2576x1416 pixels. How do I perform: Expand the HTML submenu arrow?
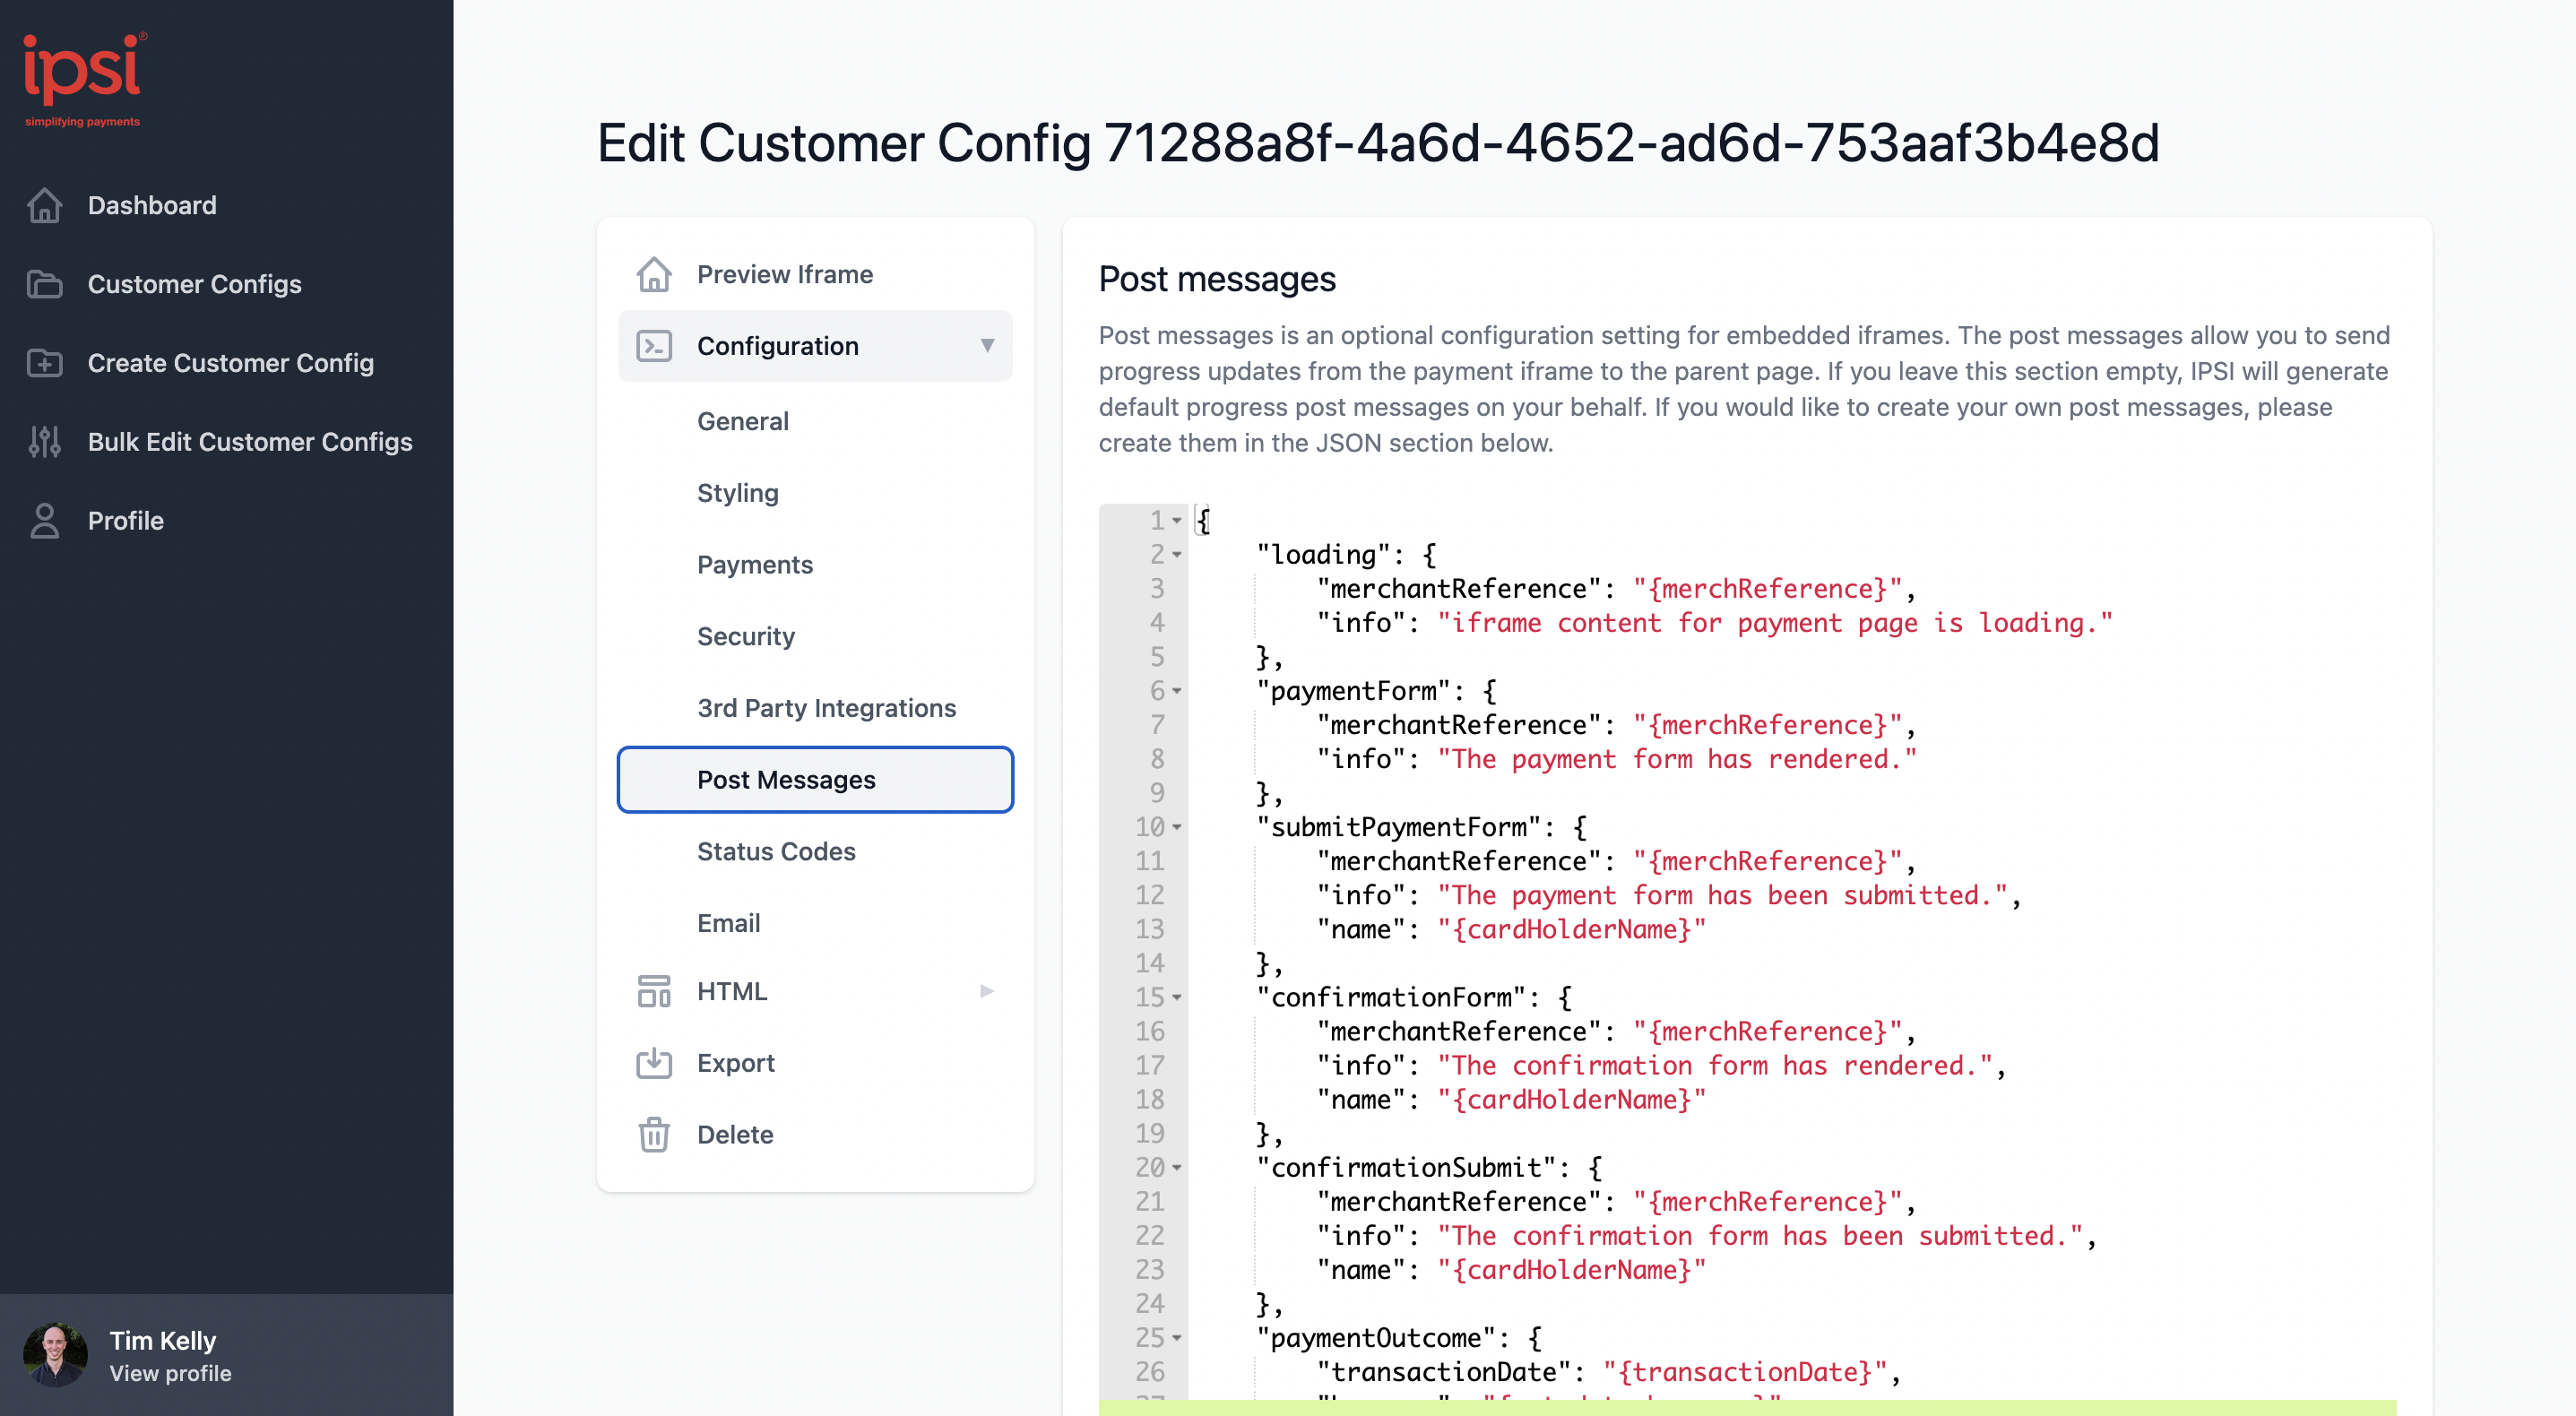[x=987, y=991]
